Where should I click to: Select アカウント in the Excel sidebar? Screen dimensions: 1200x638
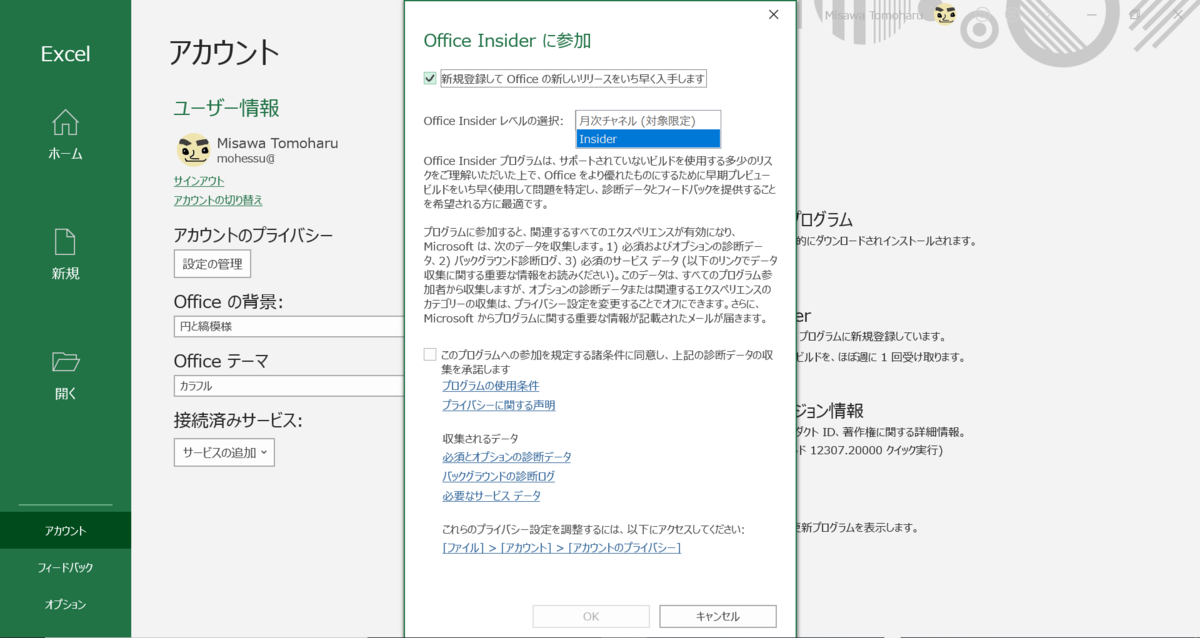coord(65,531)
